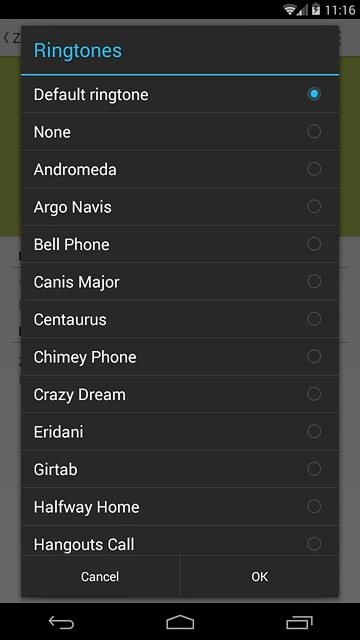Tap the cellular signal status icon

point(302,10)
